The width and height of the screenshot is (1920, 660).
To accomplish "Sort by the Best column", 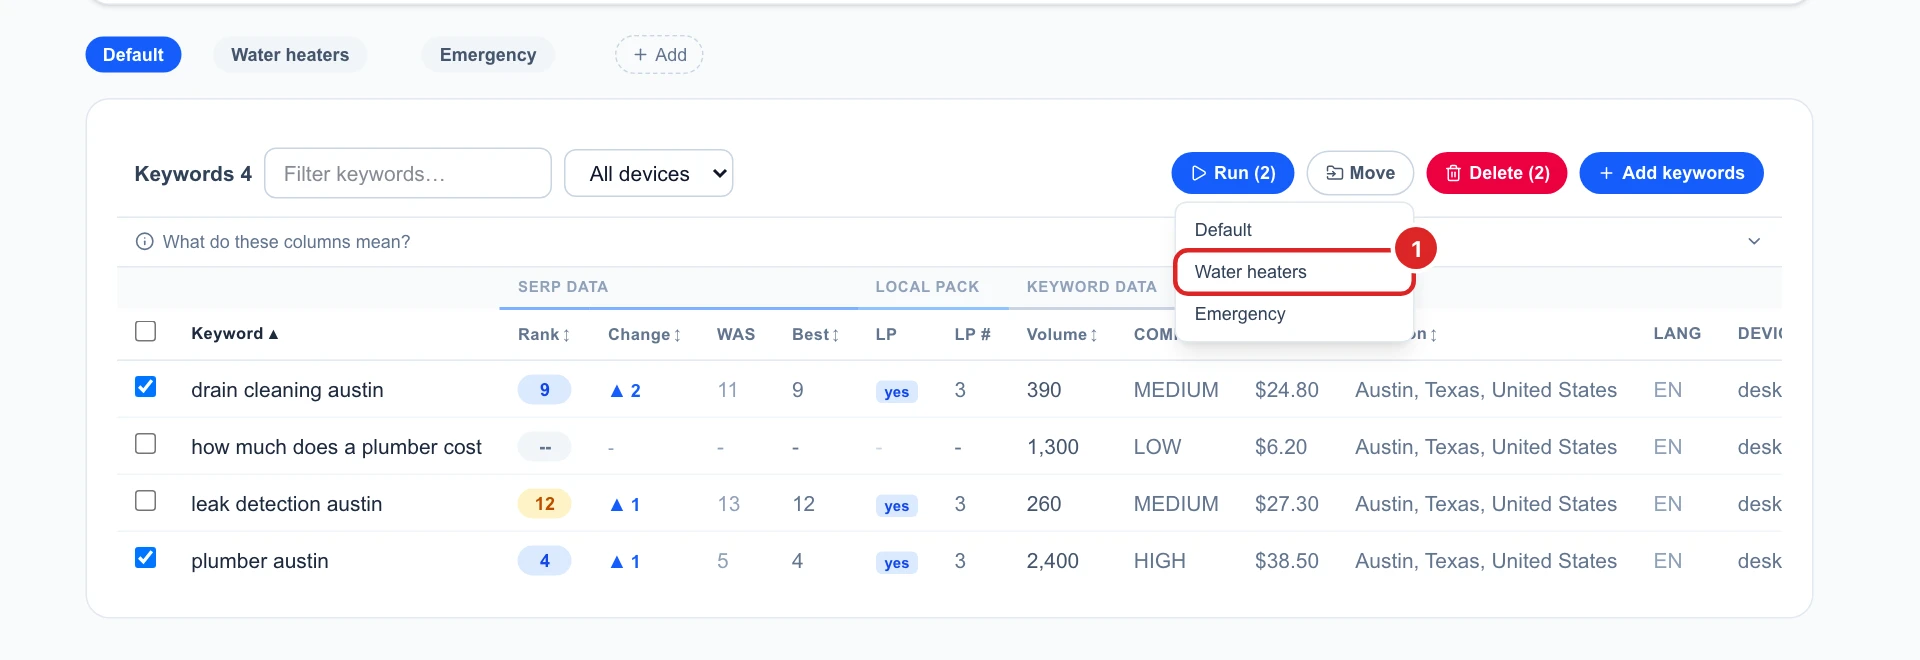I will point(815,335).
